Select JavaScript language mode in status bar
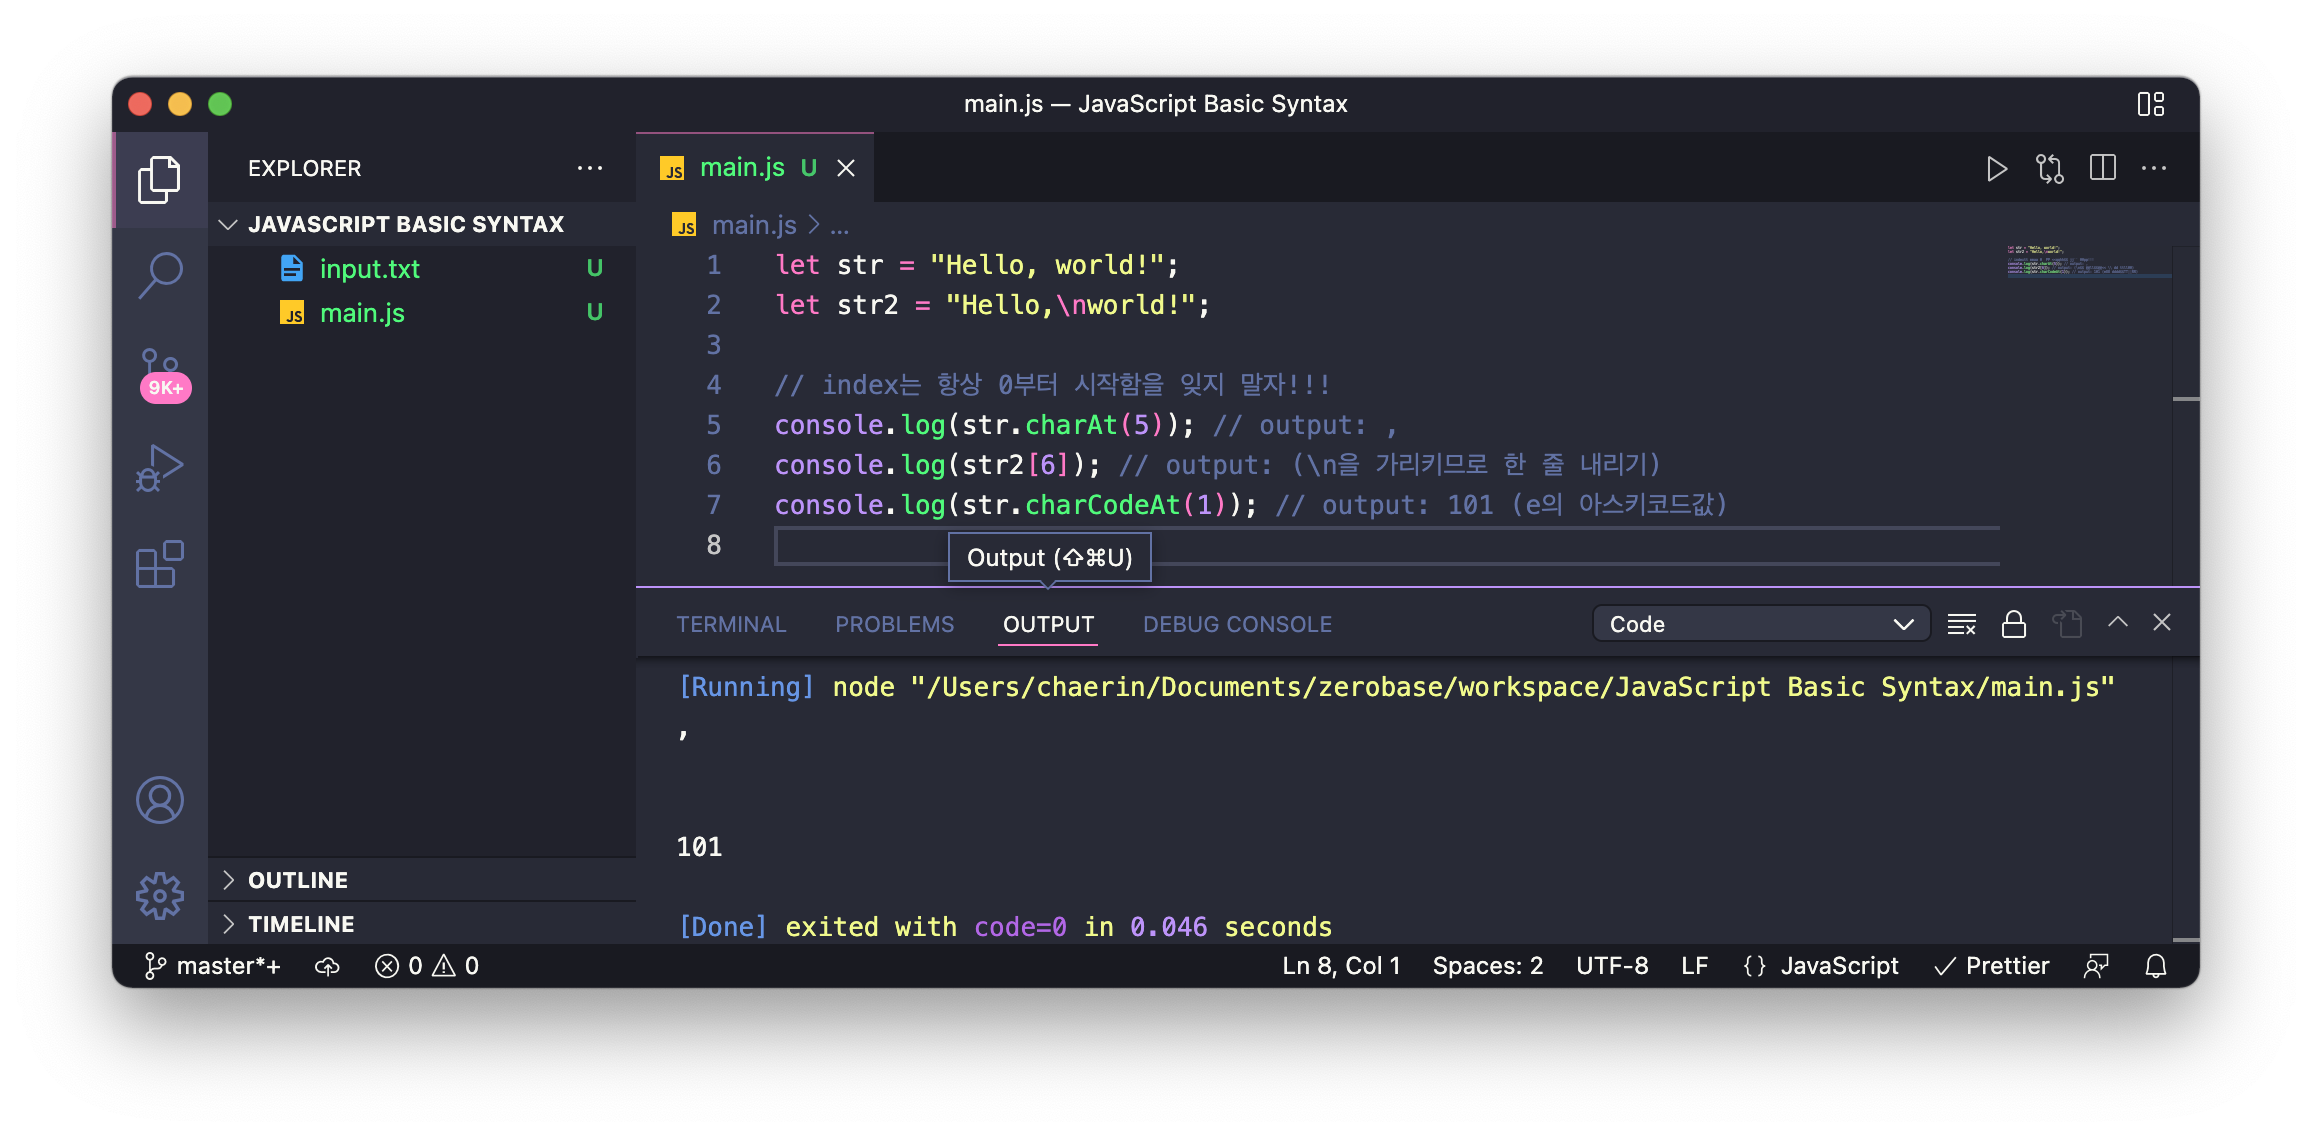 pyautogui.click(x=1838, y=966)
